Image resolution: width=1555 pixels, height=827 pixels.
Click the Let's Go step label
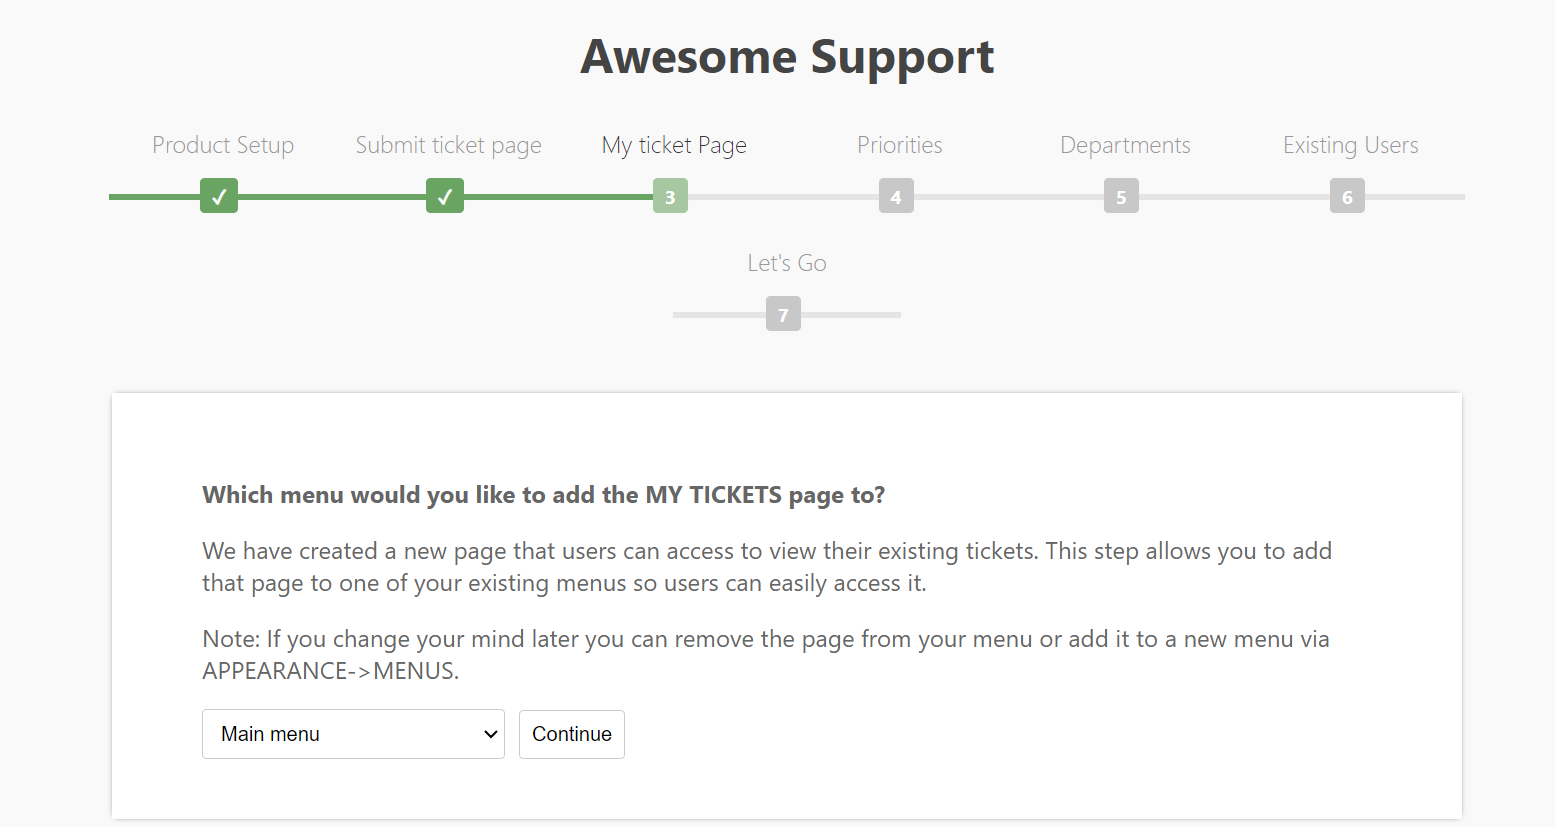[786, 263]
